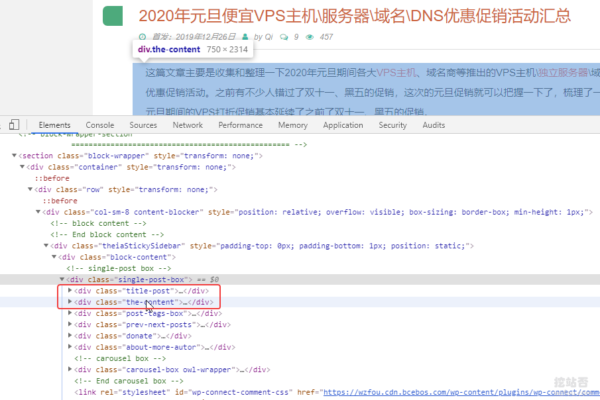
Task: Click the wp-connect-comment-css stylesheet href link
Action: click(461, 392)
